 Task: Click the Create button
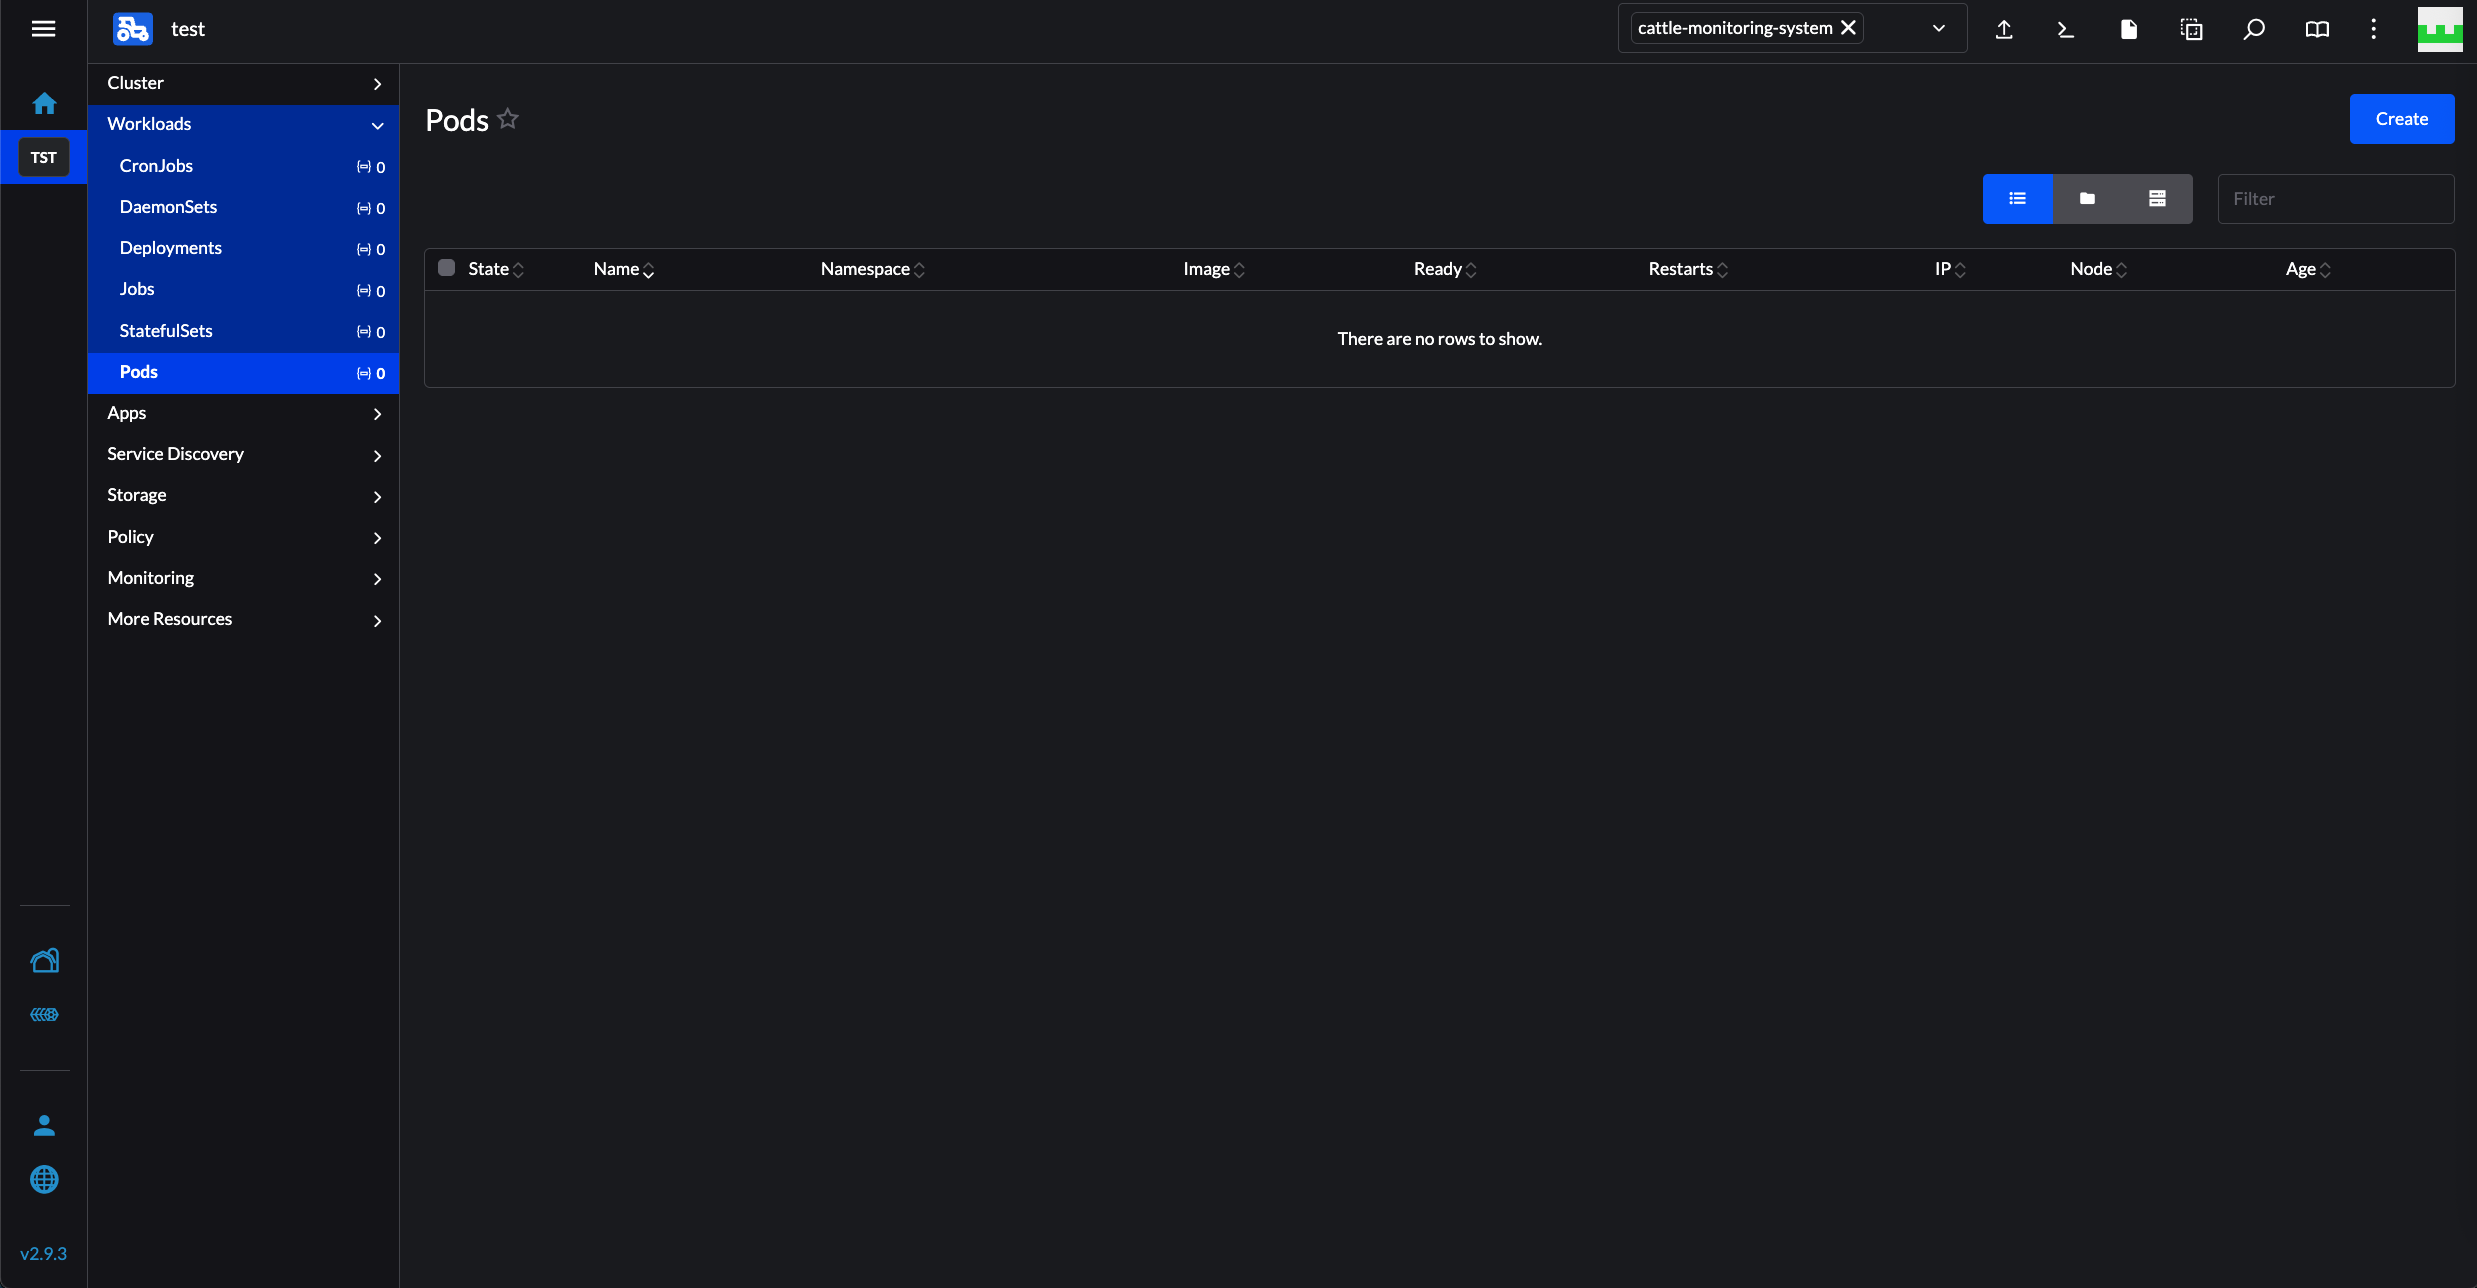point(2401,119)
